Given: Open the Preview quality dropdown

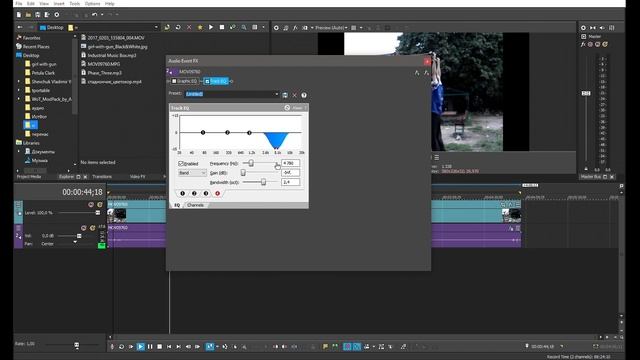Looking at the screenshot, I should (331, 28).
